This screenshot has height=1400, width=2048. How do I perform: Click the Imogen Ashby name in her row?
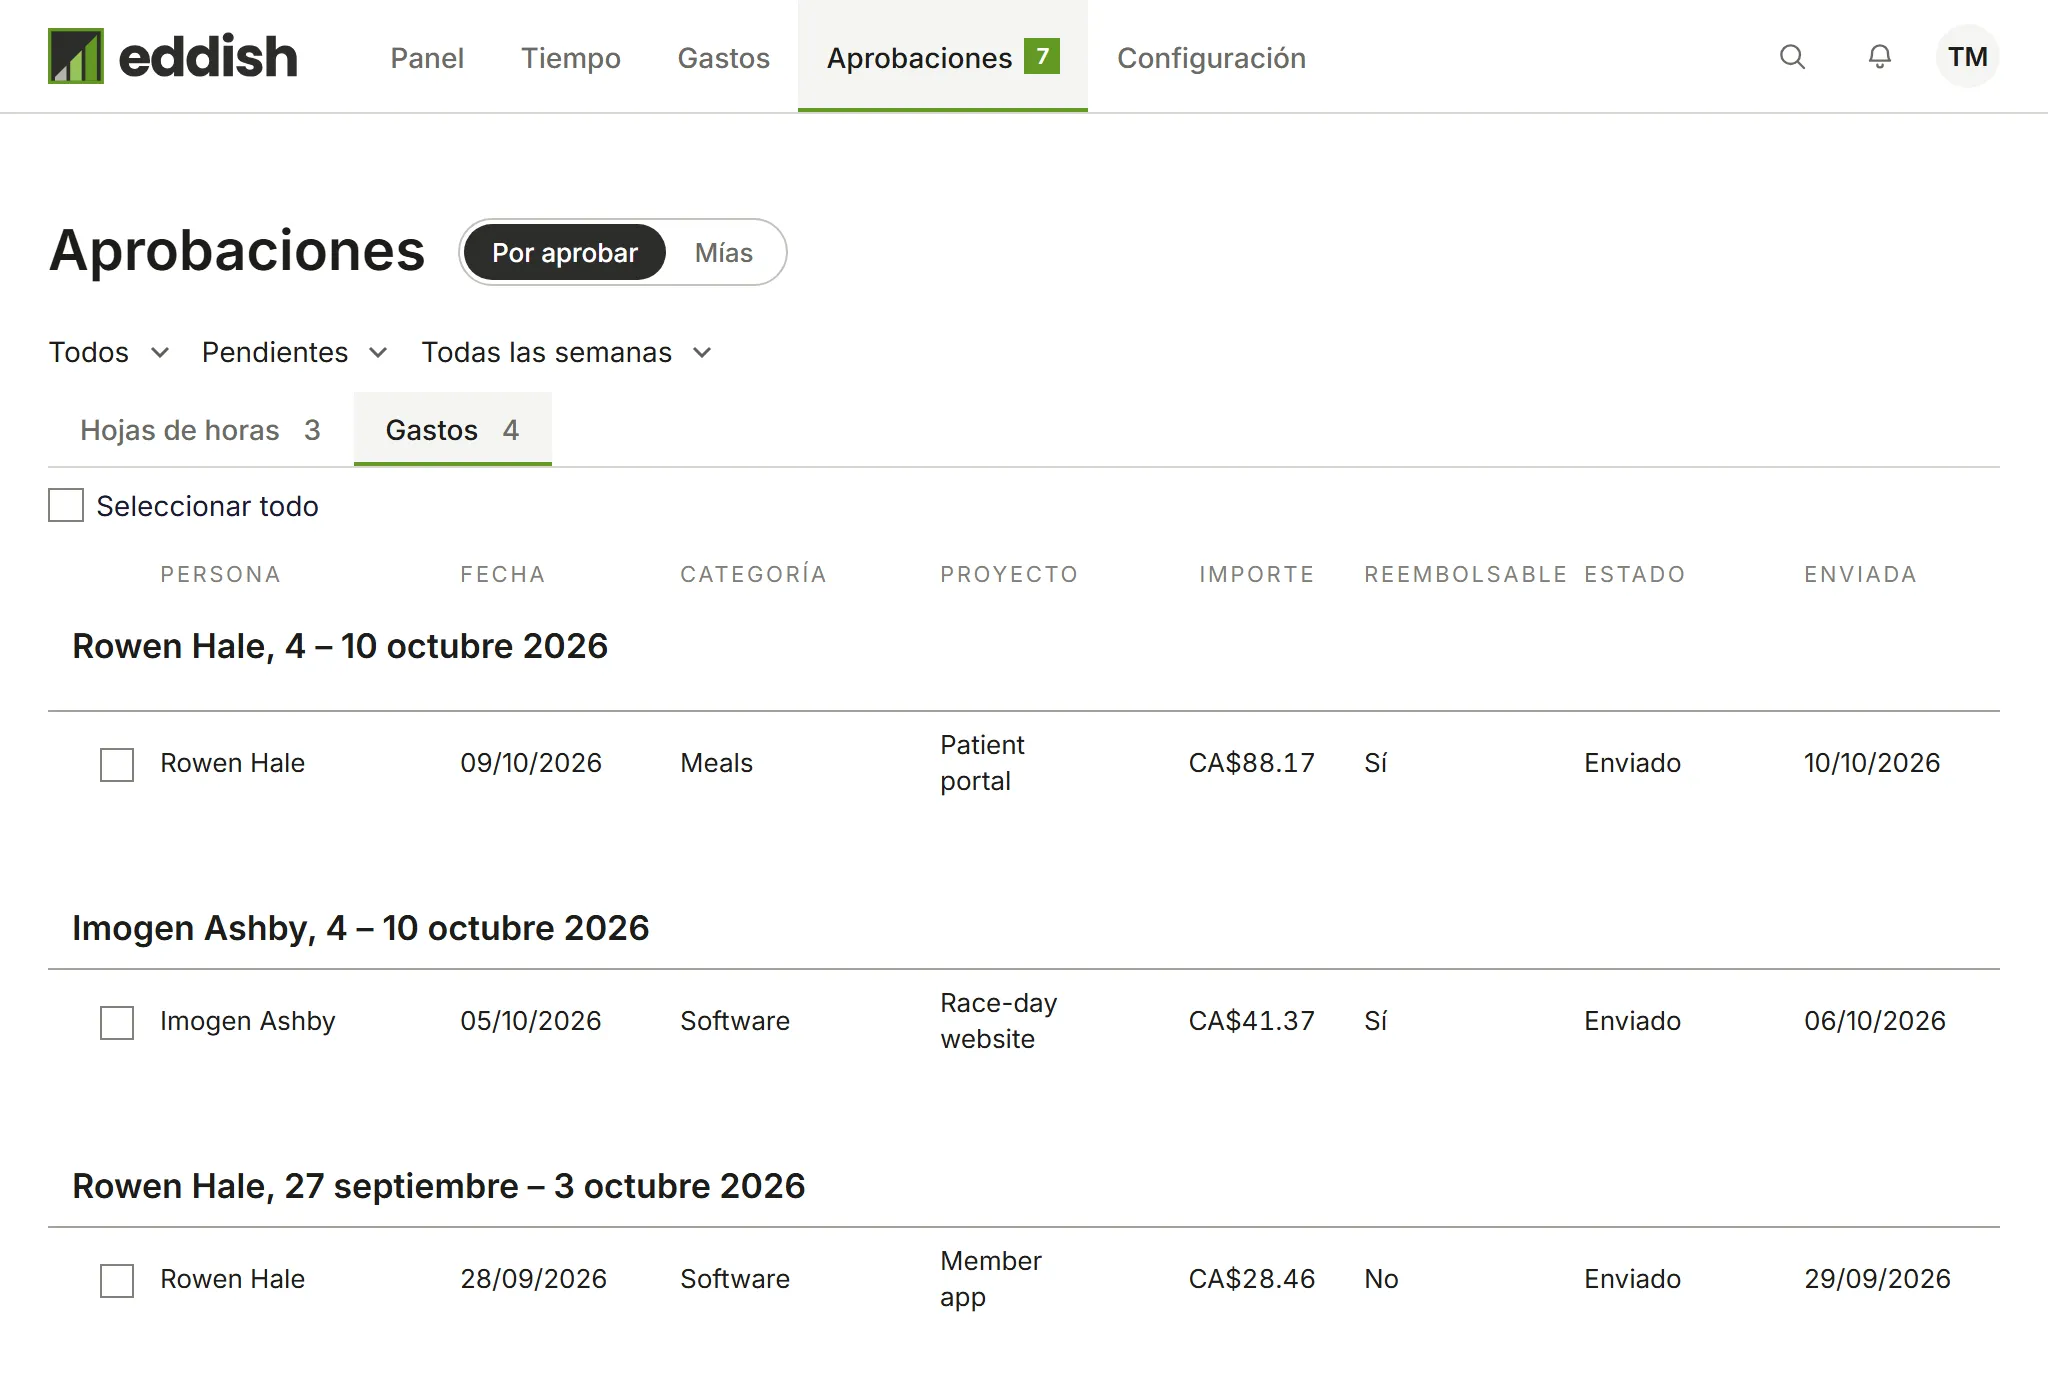click(x=247, y=1021)
